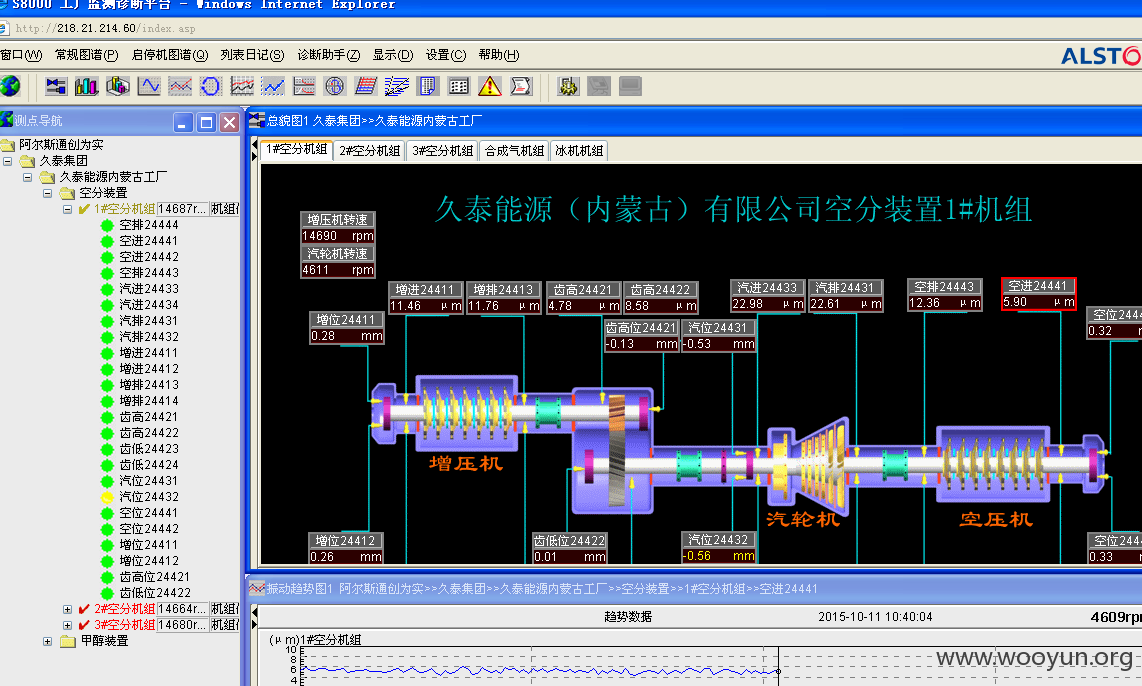Open the 帮助(H) menu

(499, 55)
